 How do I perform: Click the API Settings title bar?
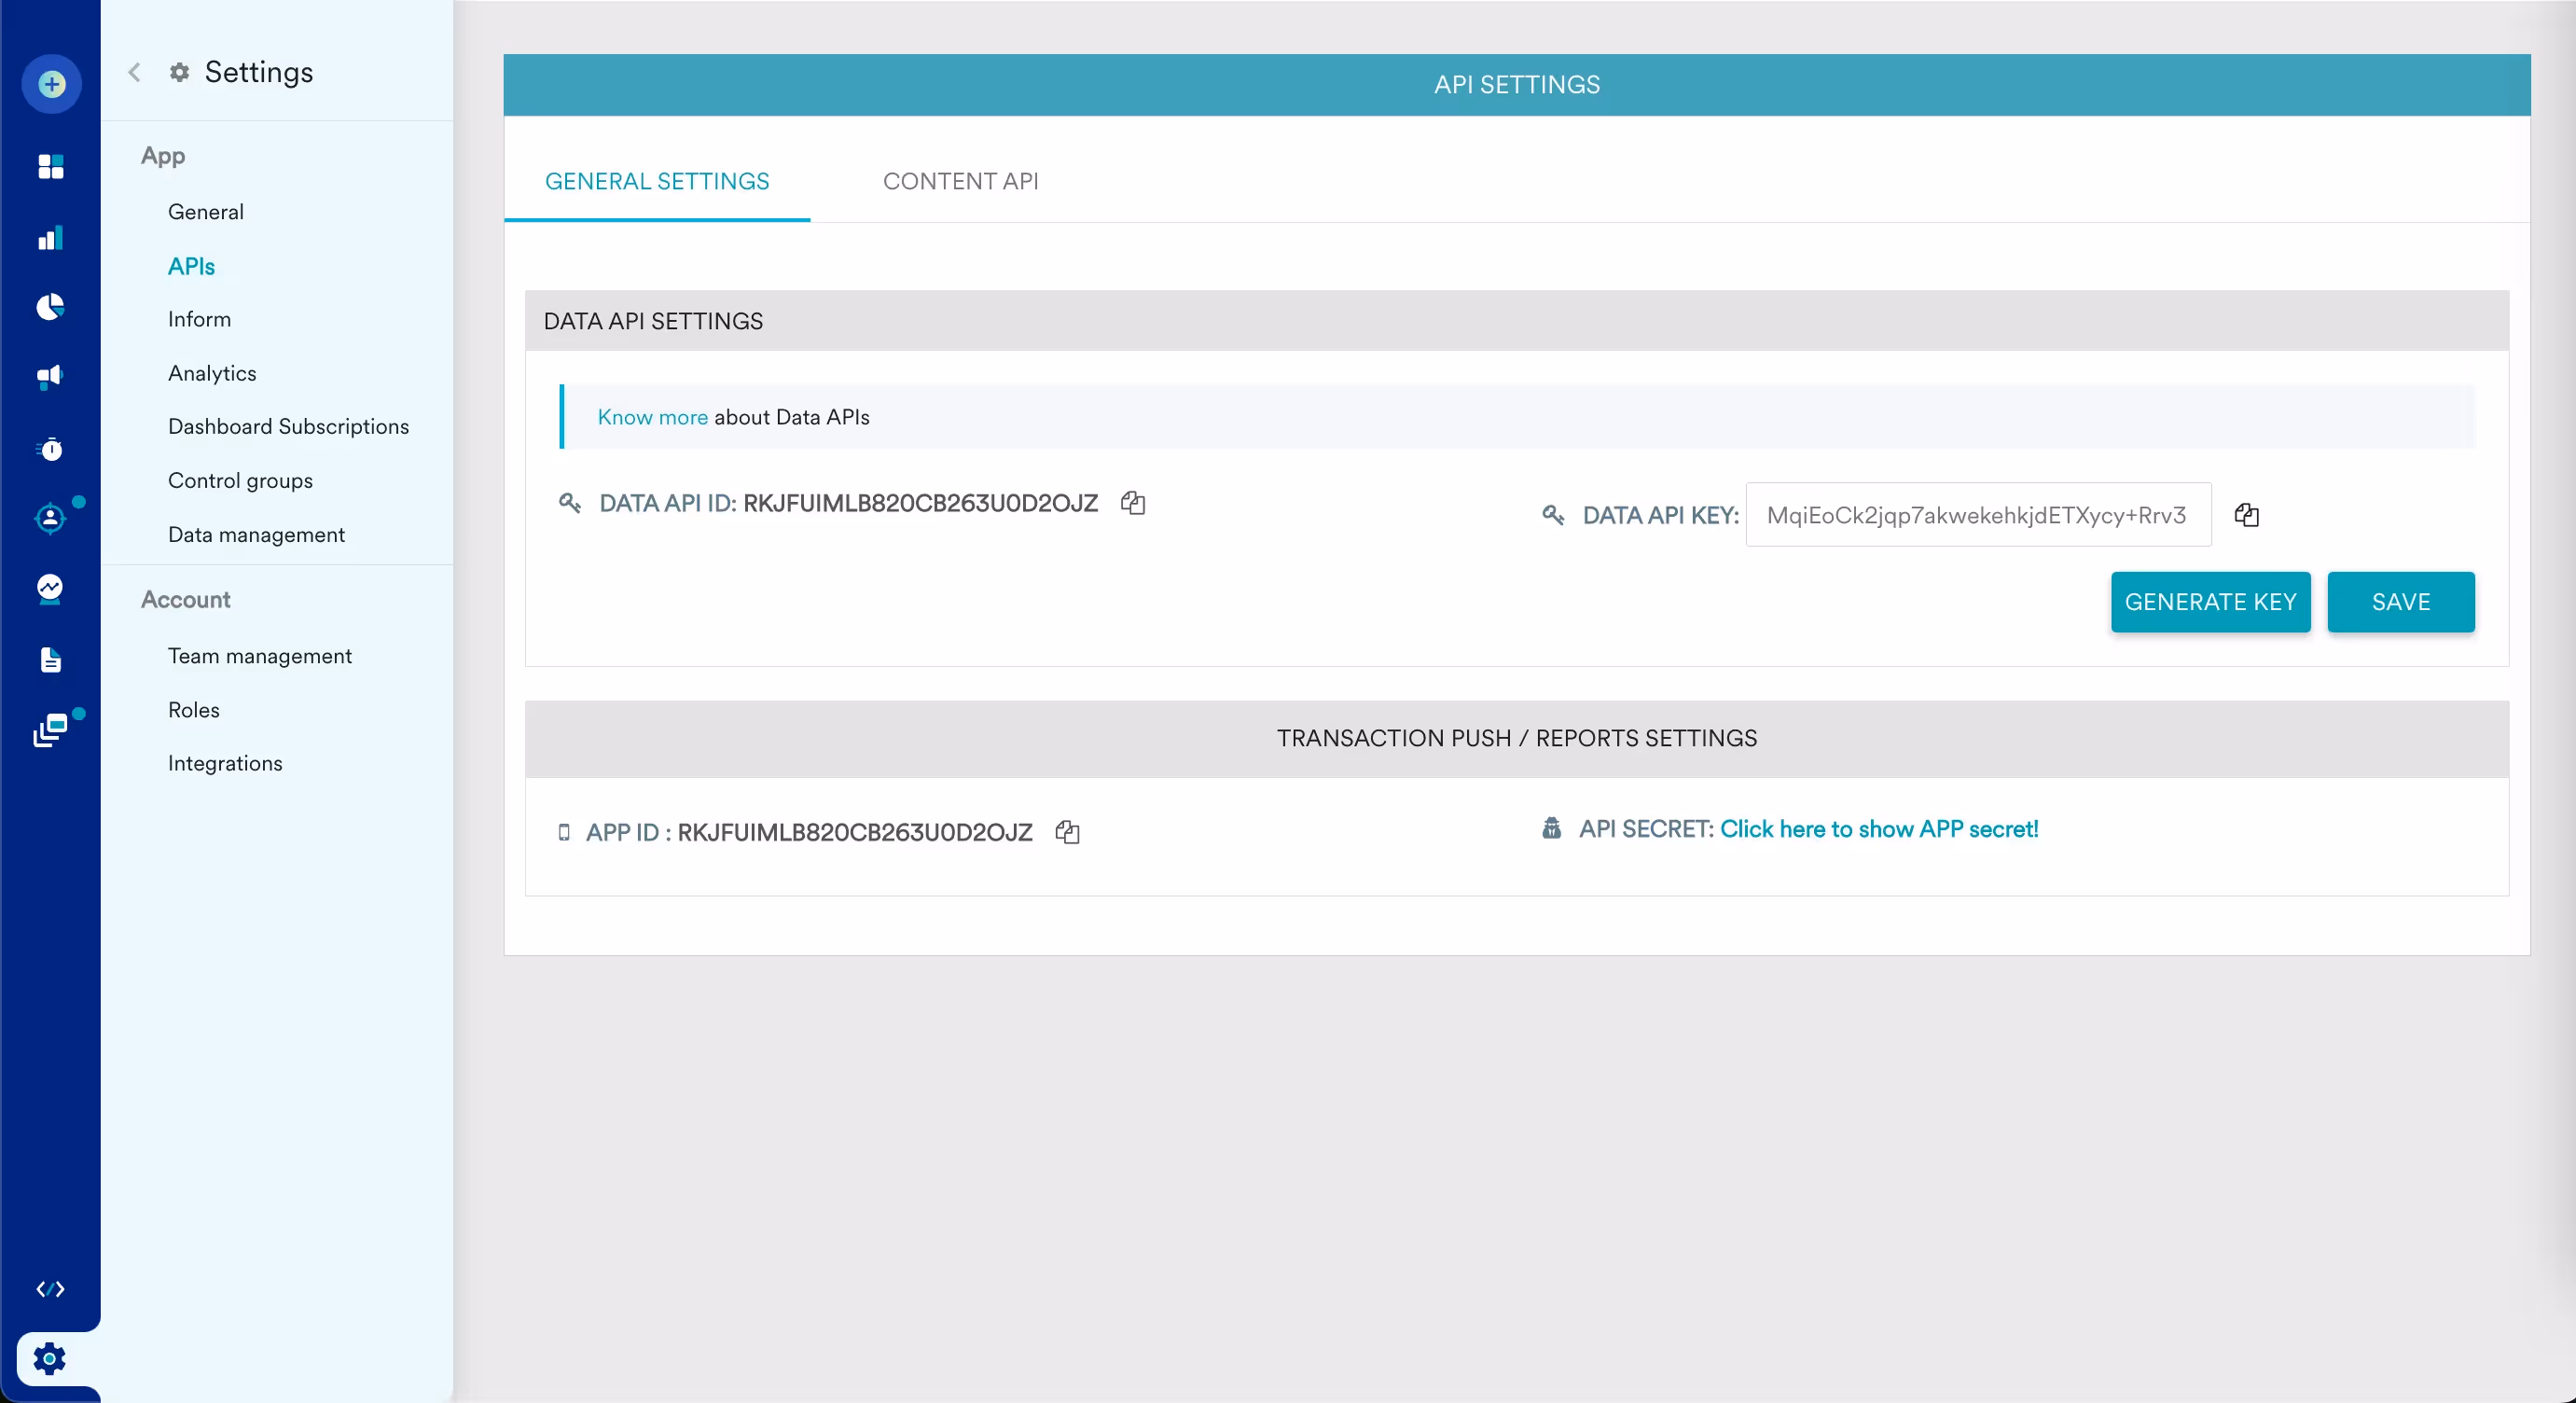(1516, 85)
